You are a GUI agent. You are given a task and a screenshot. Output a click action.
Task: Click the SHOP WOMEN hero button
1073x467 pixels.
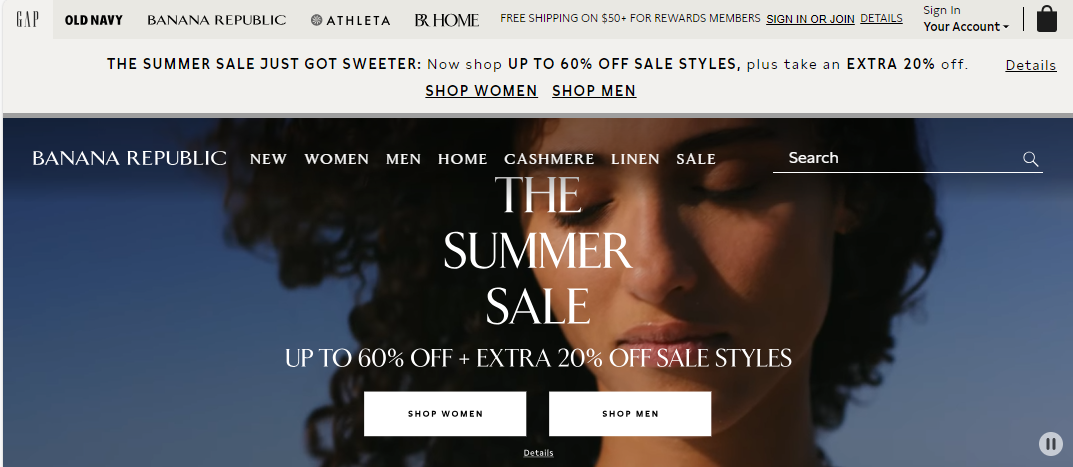coord(445,414)
